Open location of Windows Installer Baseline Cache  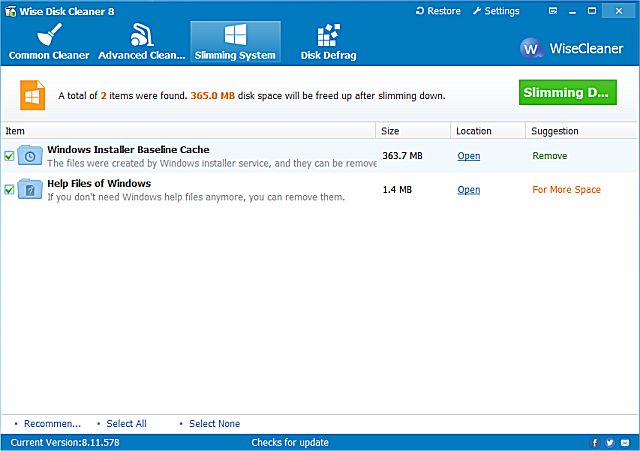(469, 156)
